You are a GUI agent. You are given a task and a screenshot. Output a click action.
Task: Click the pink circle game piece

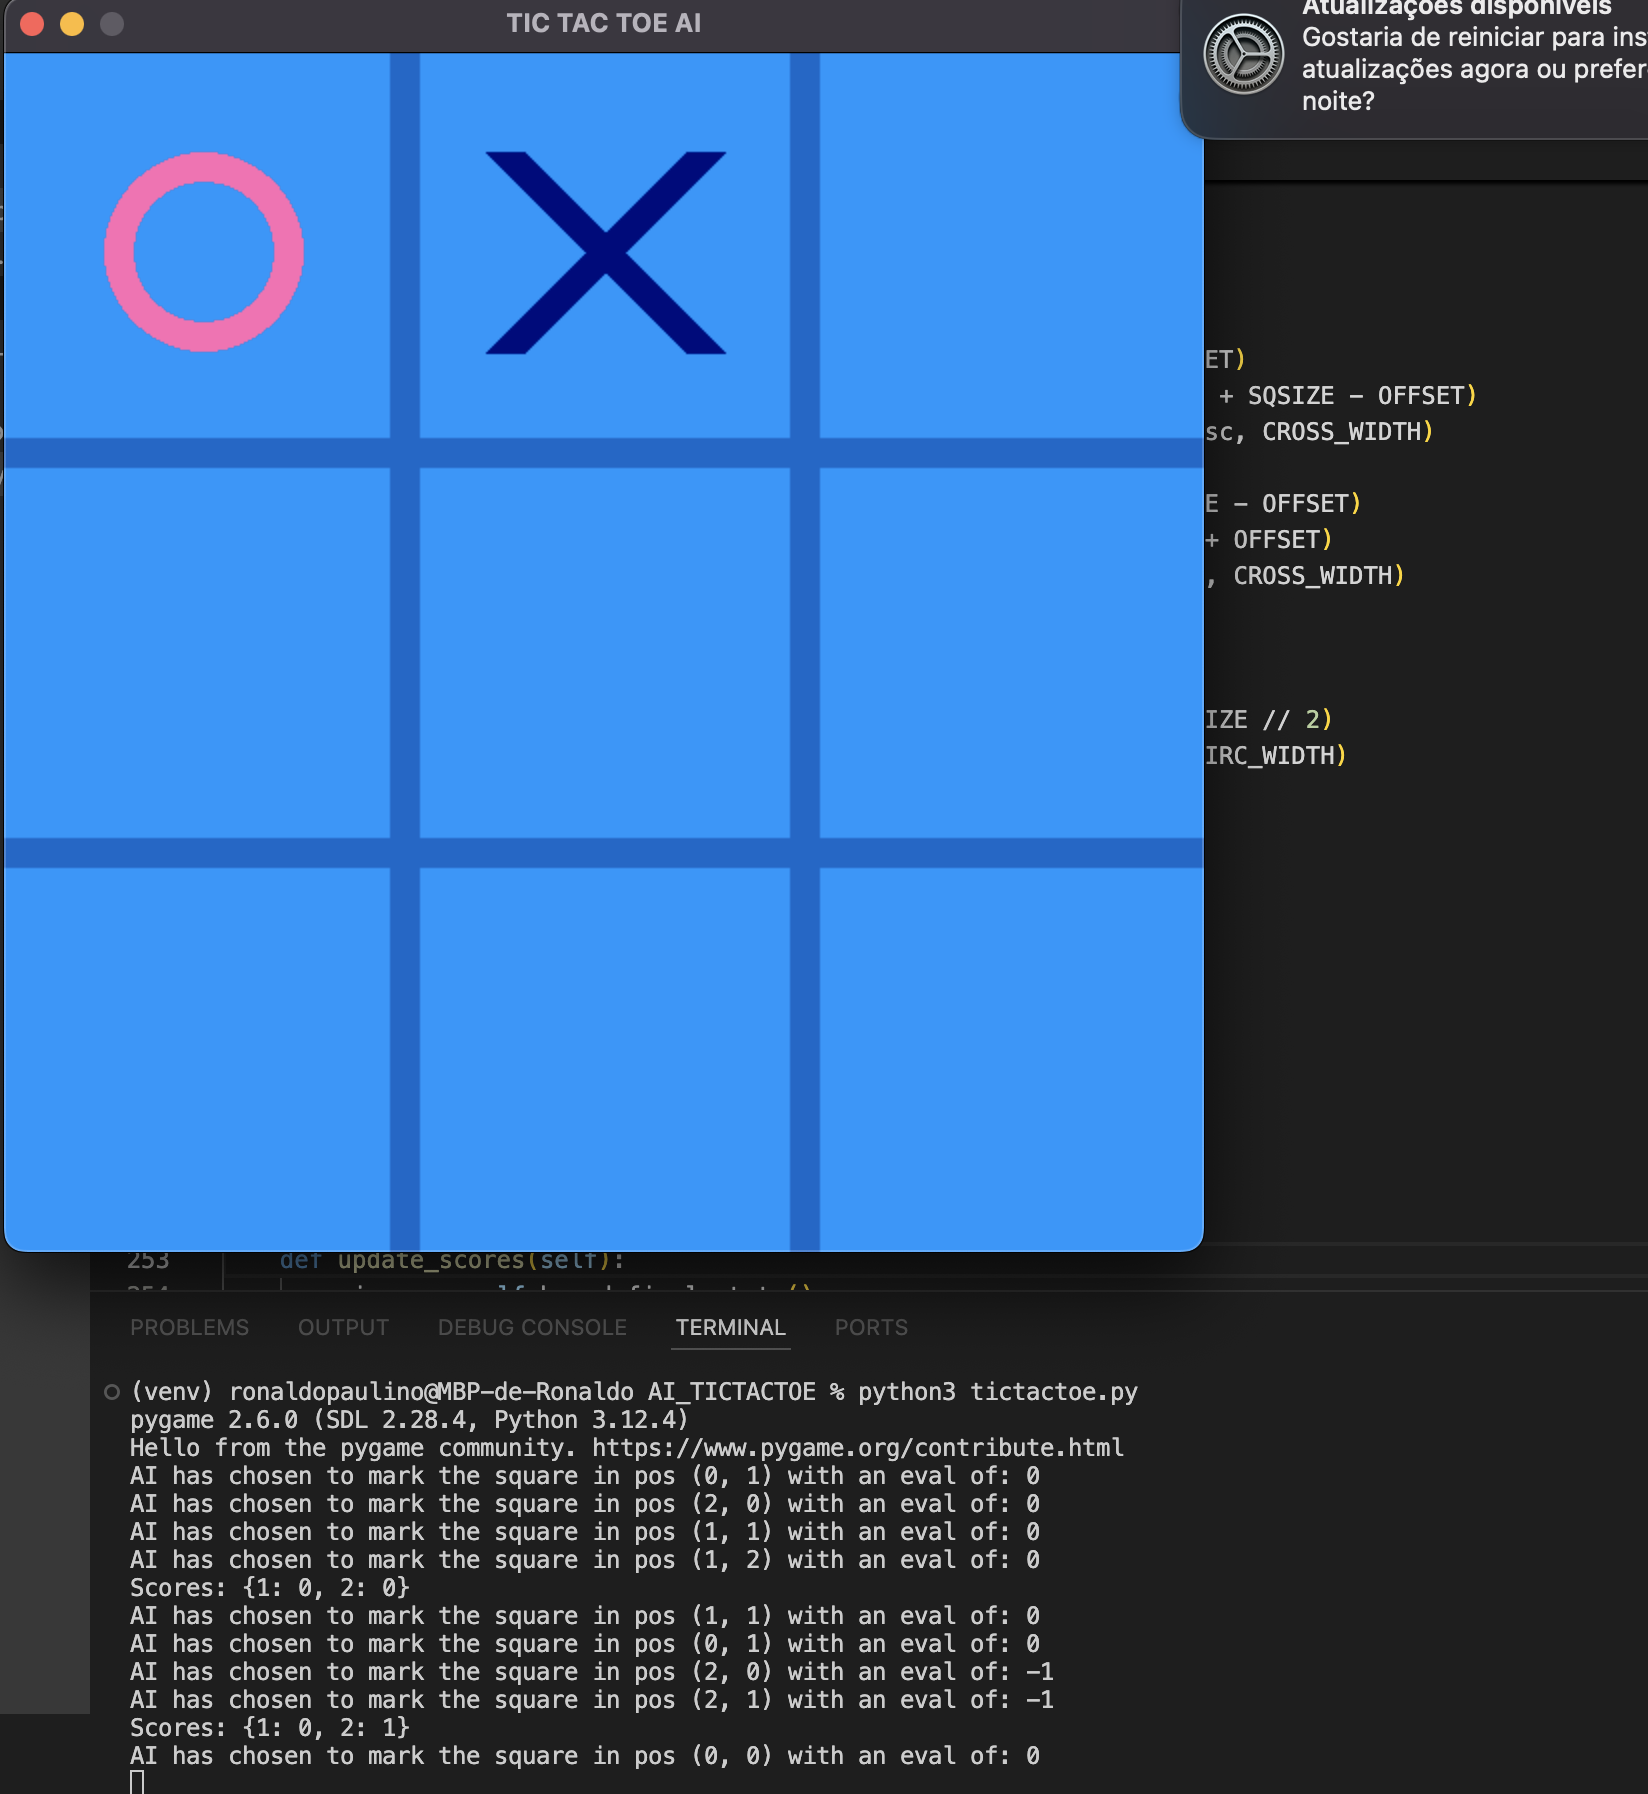(x=204, y=252)
